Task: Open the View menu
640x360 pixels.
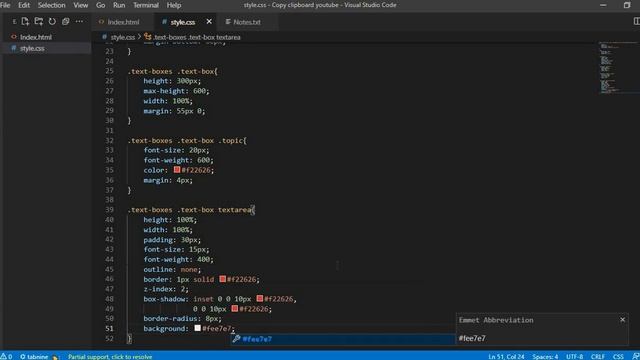Action: pyautogui.click(x=80, y=5)
